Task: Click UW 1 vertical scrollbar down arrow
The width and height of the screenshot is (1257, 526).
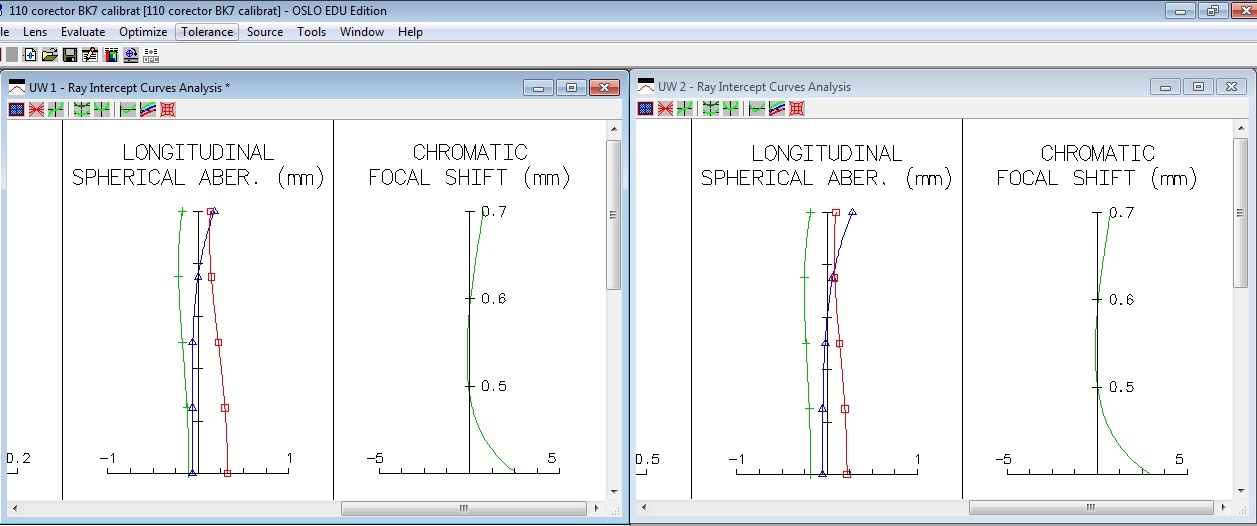Action: click(614, 491)
